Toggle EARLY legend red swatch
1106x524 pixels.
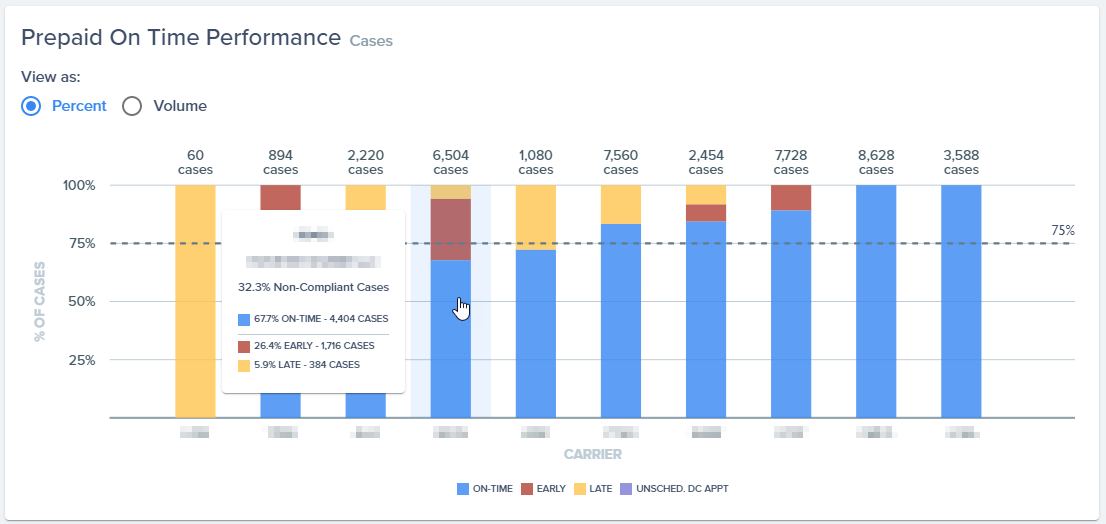[x=526, y=488]
